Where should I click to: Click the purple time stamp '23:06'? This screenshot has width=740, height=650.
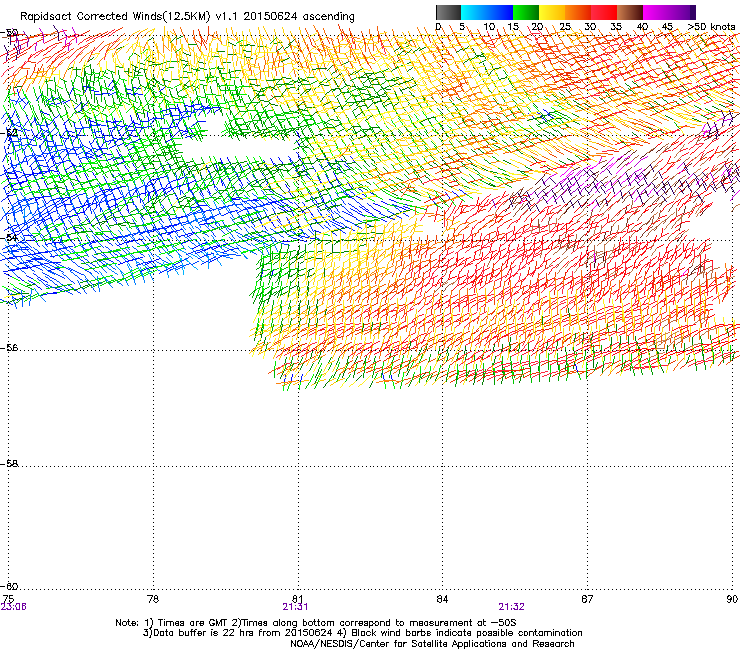14,607
